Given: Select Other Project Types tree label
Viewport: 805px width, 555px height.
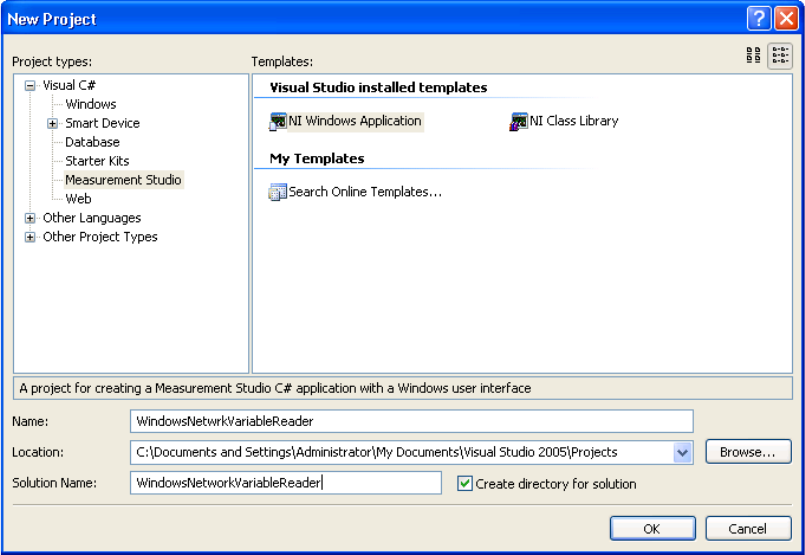Looking at the screenshot, I should pyautogui.click(x=100, y=237).
